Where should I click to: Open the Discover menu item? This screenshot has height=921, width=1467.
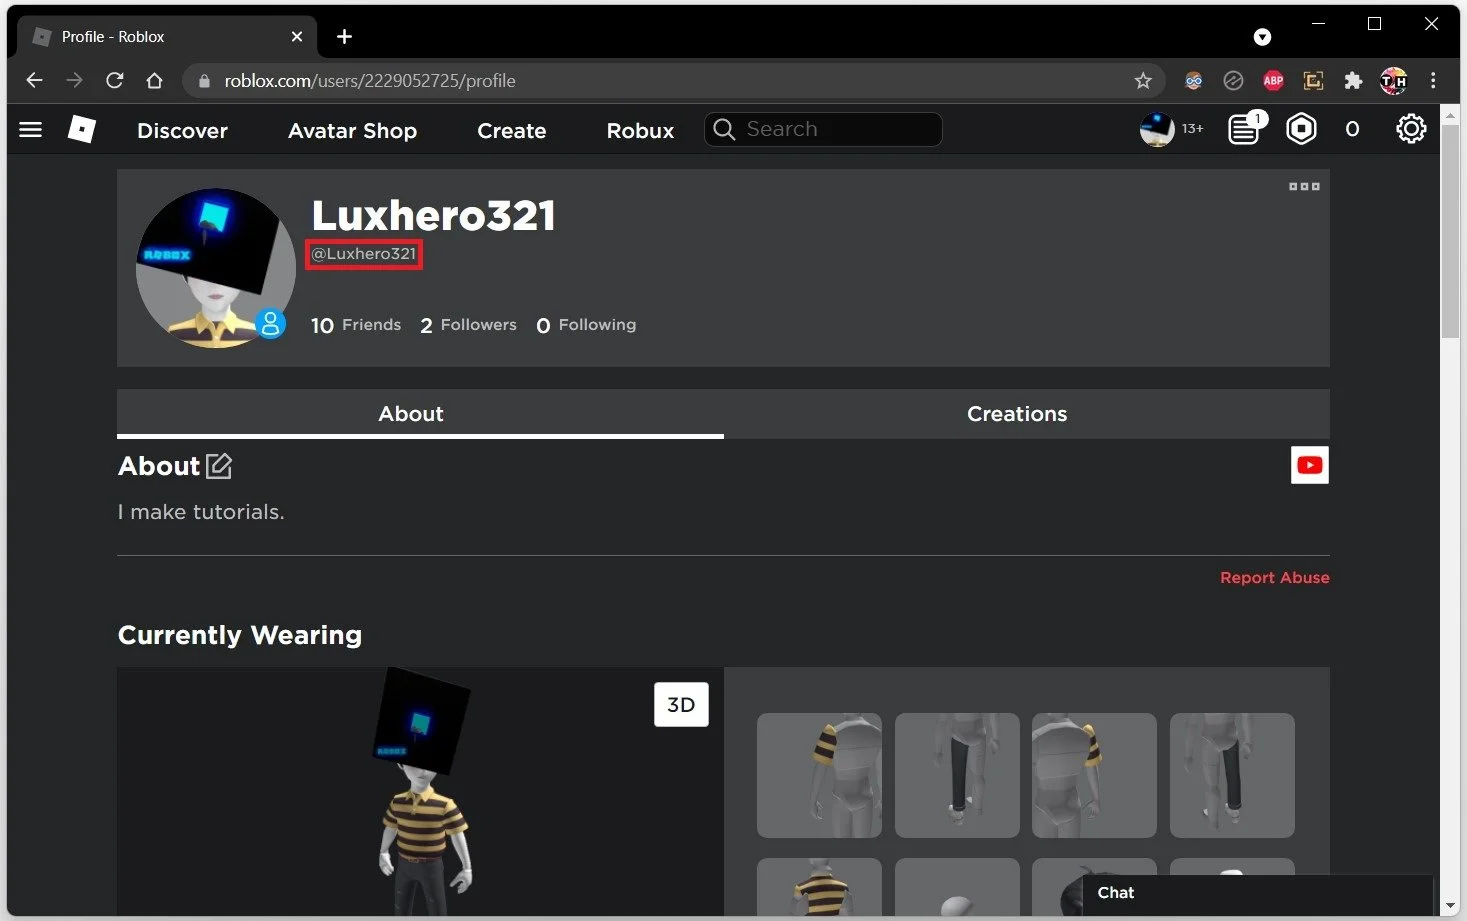tap(183, 131)
